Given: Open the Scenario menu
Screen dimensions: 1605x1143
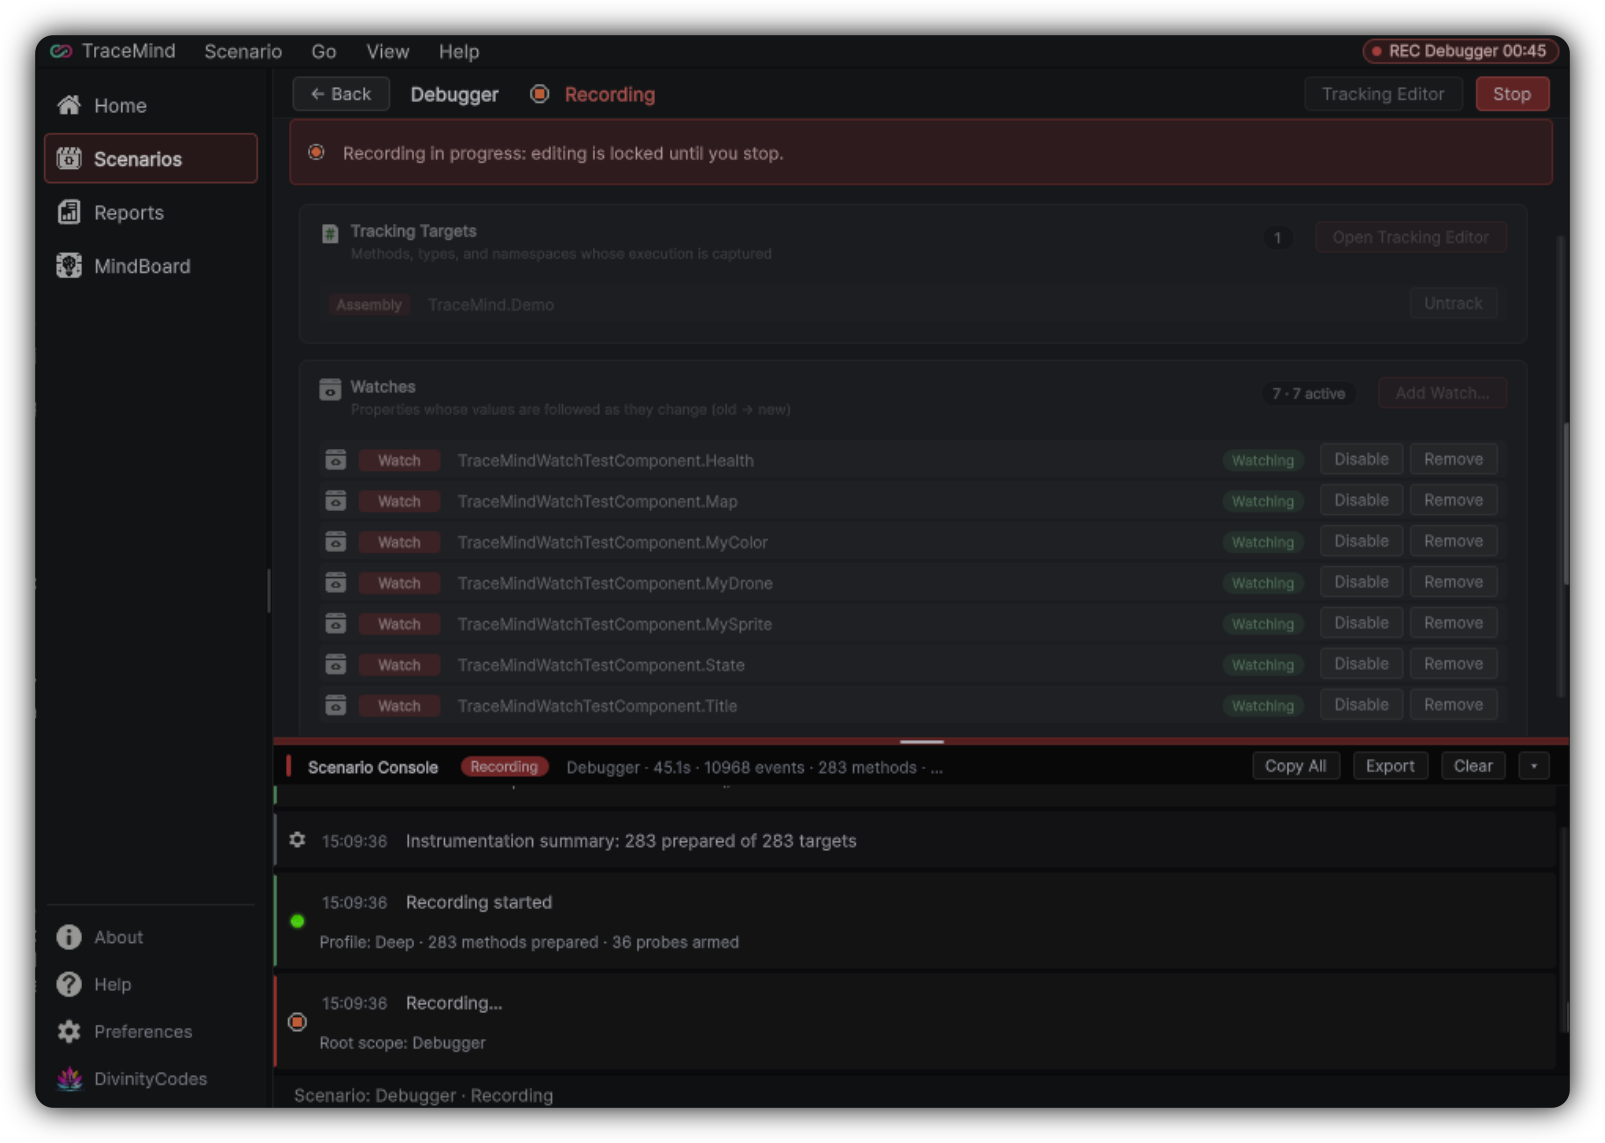Looking at the screenshot, I should point(243,51).
